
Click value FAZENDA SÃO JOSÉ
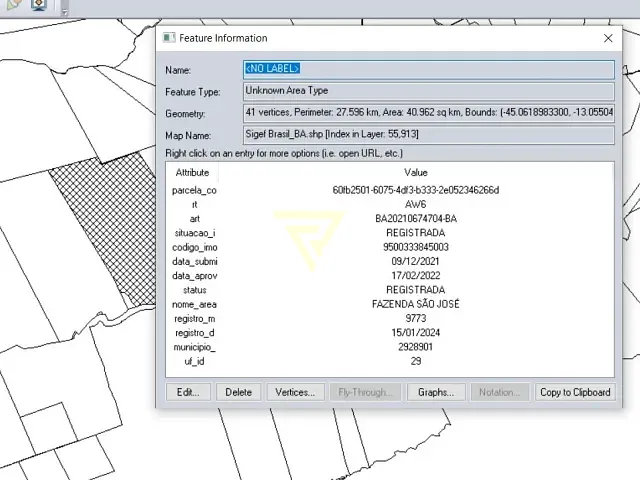416,304
